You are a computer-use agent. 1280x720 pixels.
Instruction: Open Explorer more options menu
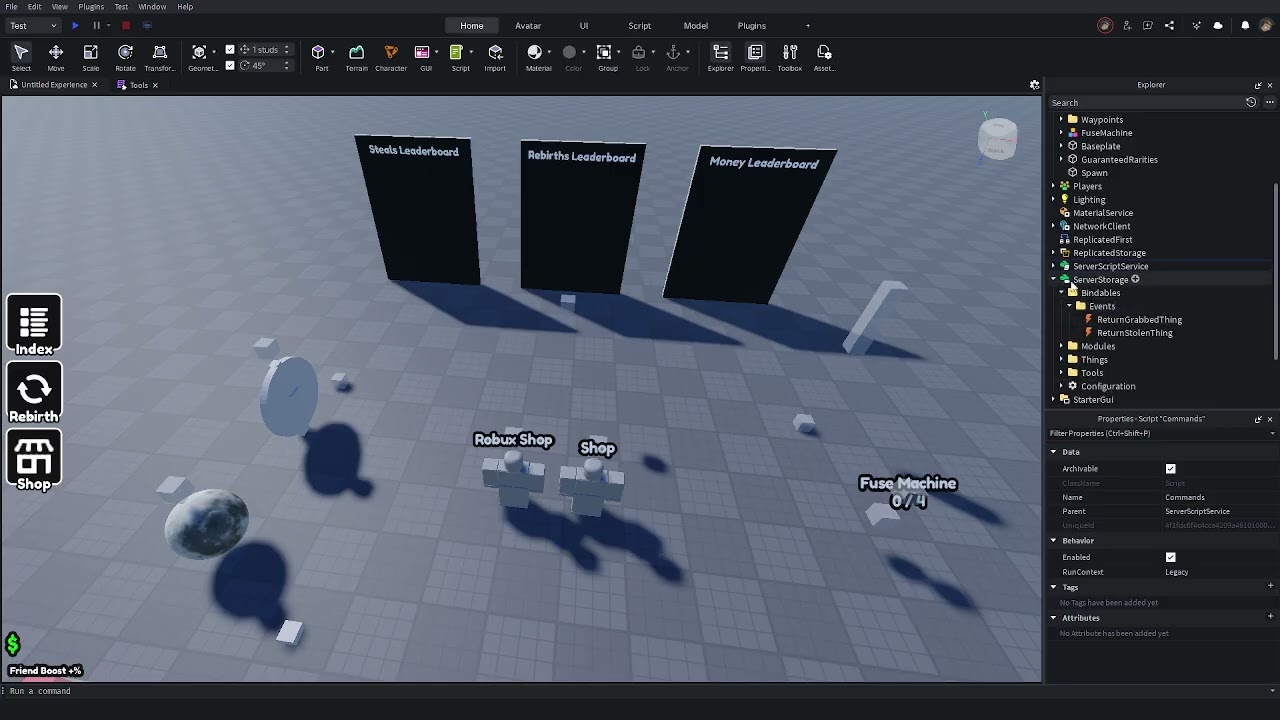point(1270,102)
